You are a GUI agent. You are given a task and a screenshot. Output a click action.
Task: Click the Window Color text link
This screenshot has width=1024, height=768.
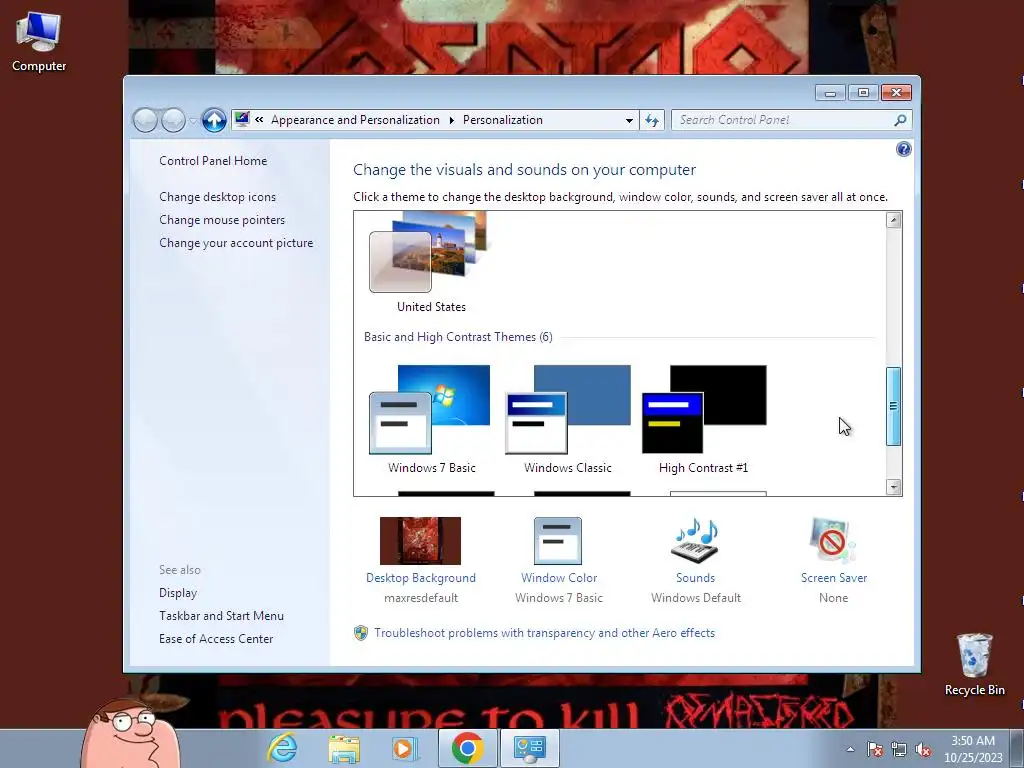click(559, 578)
